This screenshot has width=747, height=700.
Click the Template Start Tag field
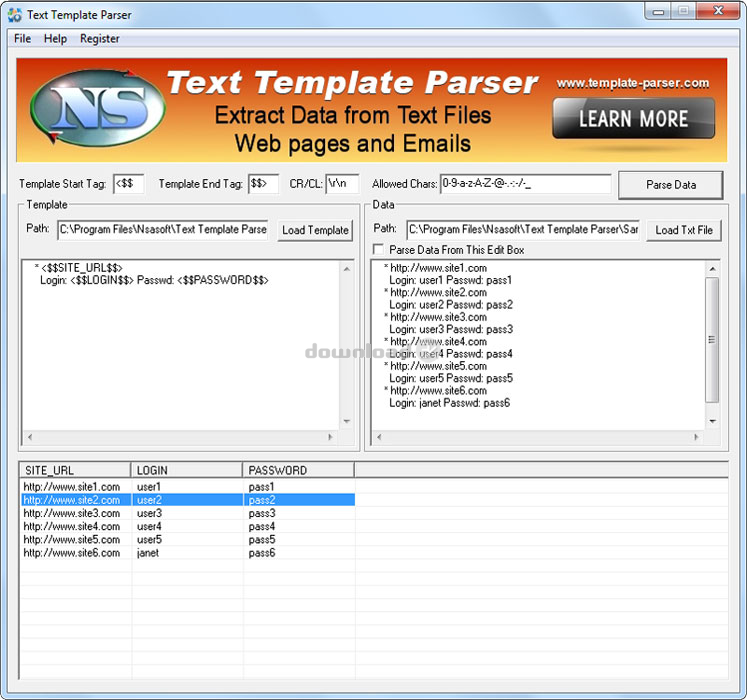[128, 184]
